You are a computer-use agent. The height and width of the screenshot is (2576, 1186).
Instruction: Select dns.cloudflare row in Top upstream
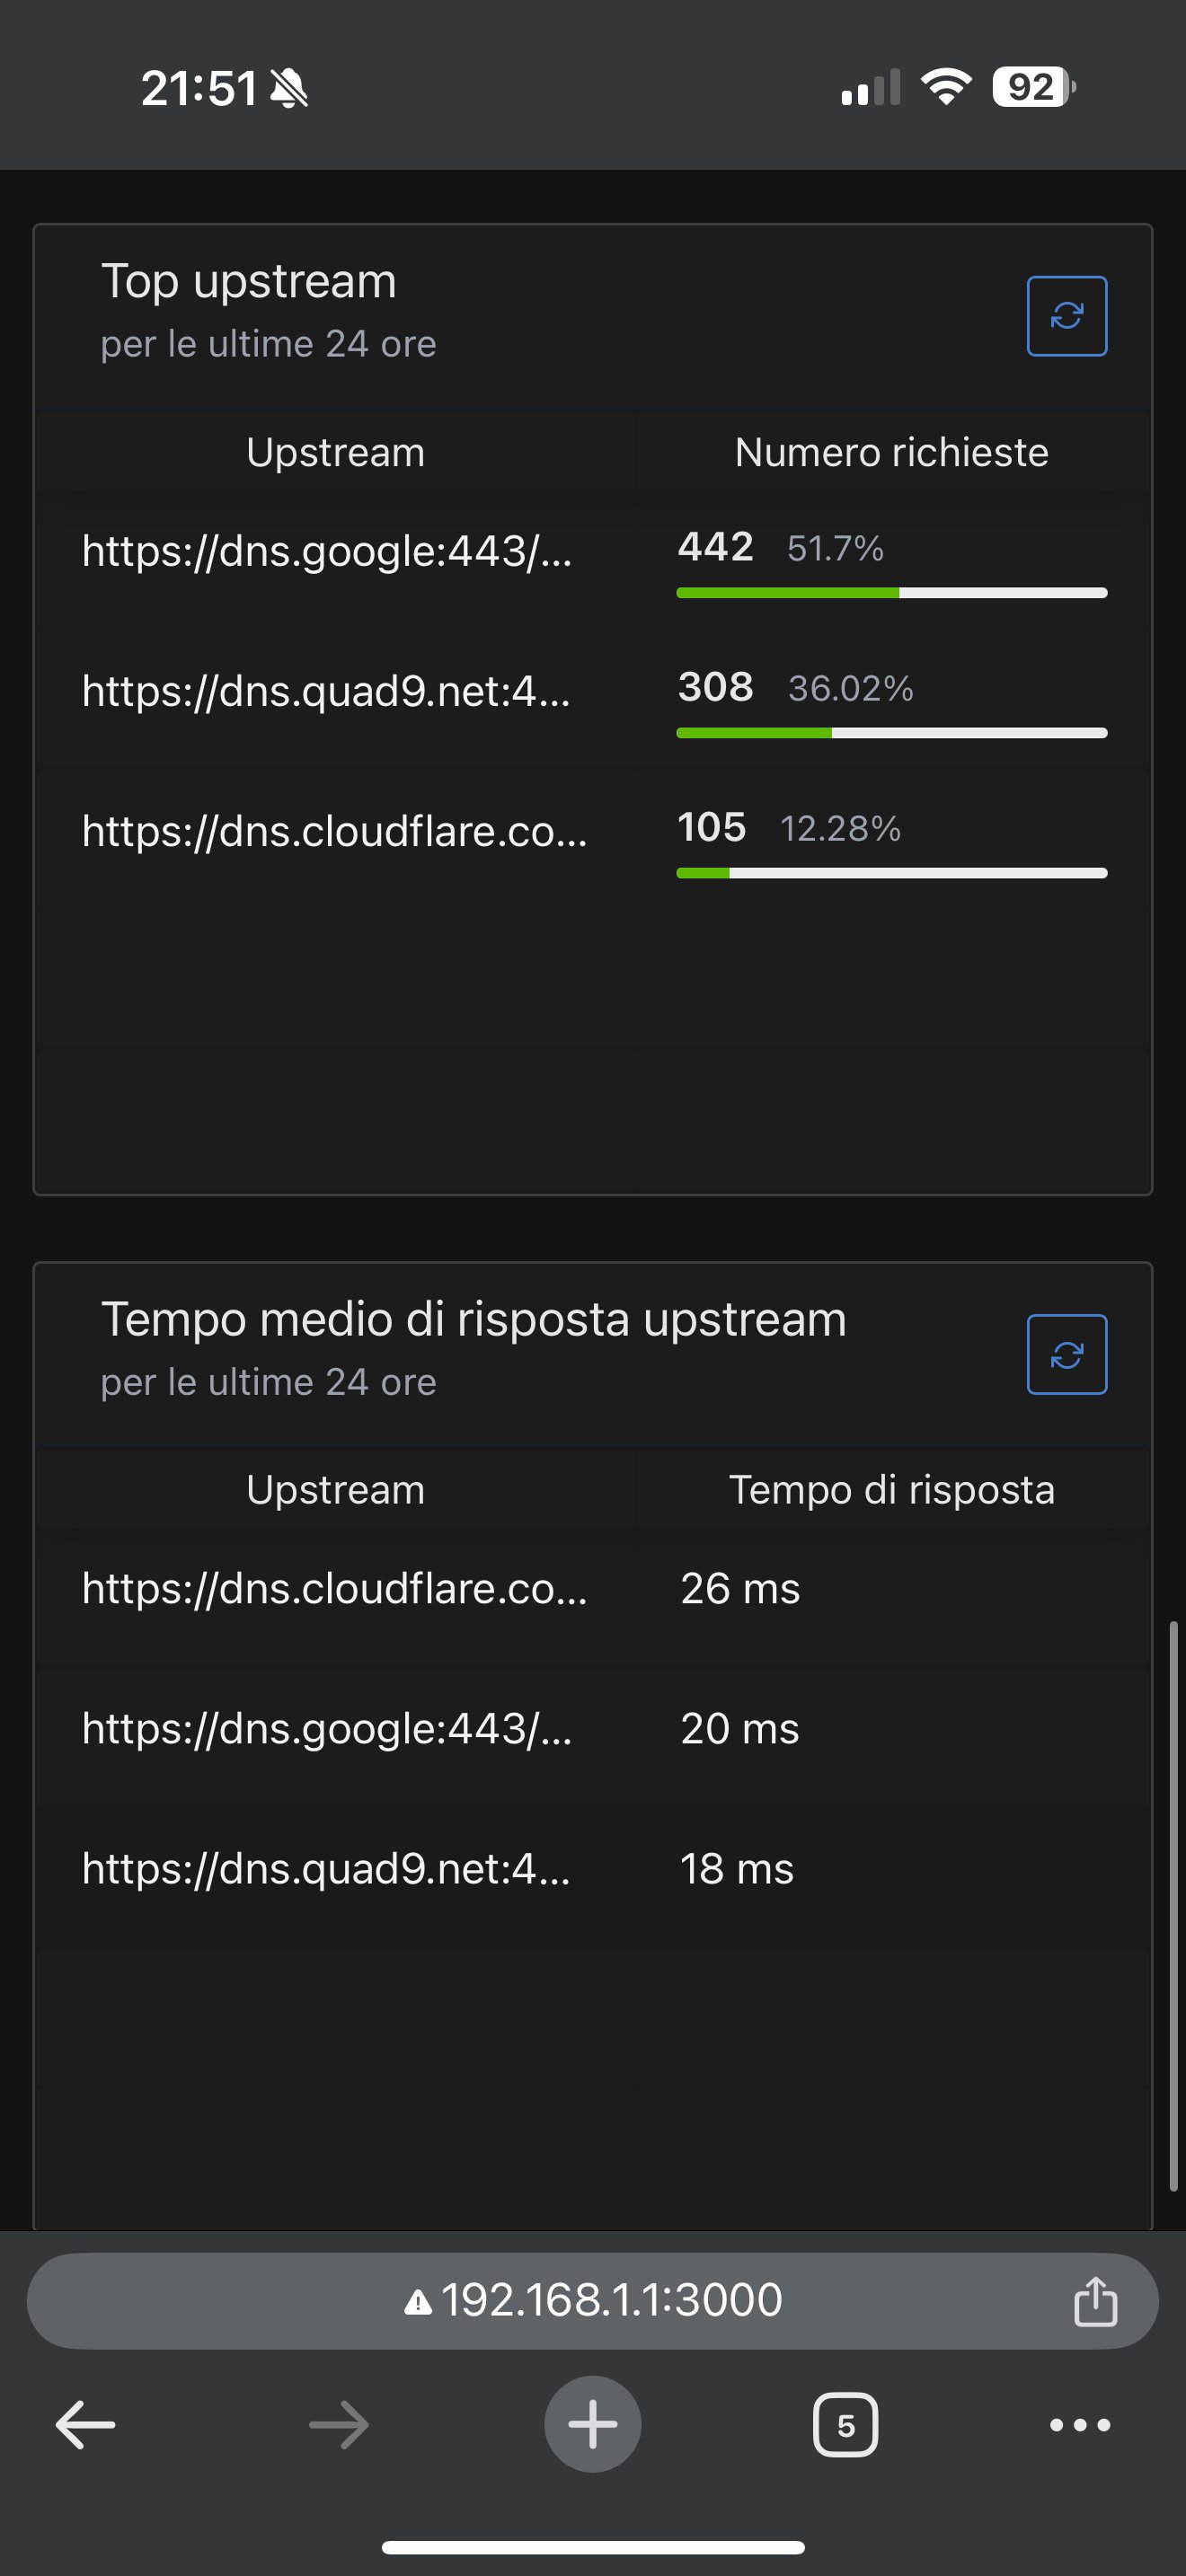click(x=593, y=839)
